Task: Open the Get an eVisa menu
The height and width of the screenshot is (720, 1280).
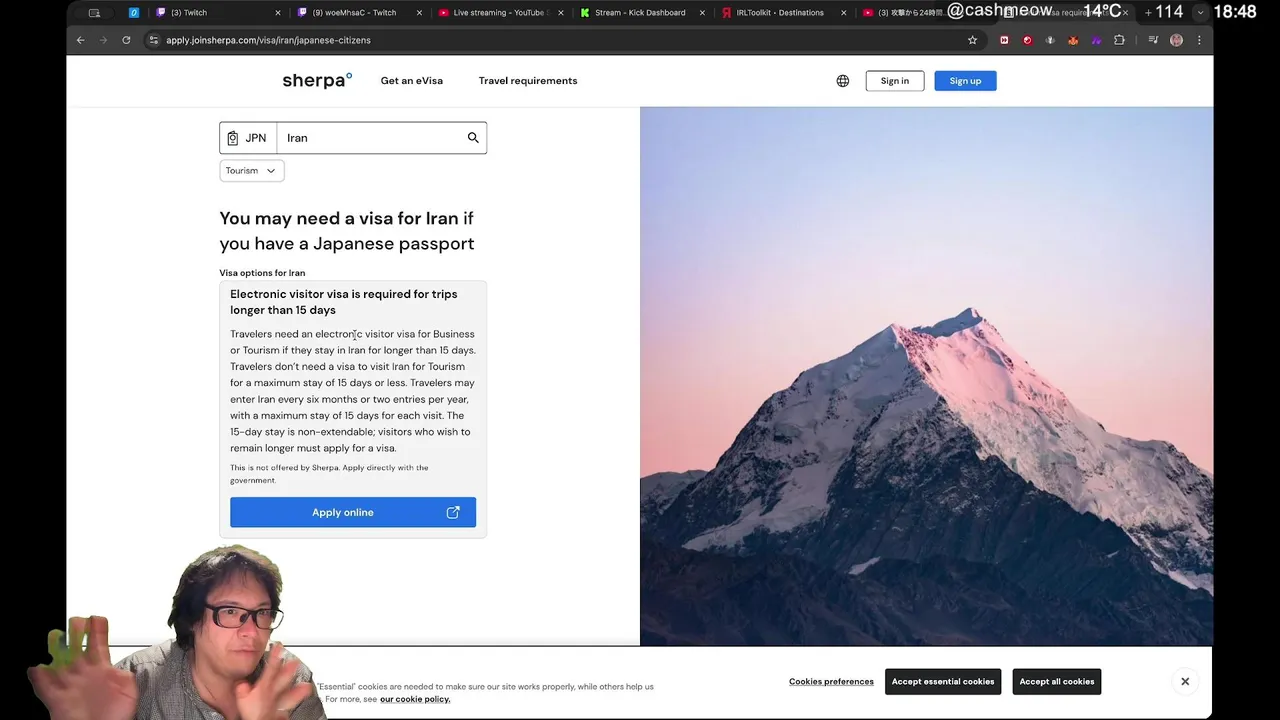Action: pyautogui.click(x=412, y=81)
